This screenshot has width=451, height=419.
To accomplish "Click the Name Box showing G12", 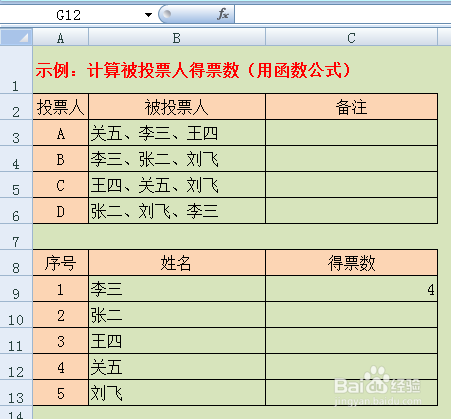I will 69,15.
